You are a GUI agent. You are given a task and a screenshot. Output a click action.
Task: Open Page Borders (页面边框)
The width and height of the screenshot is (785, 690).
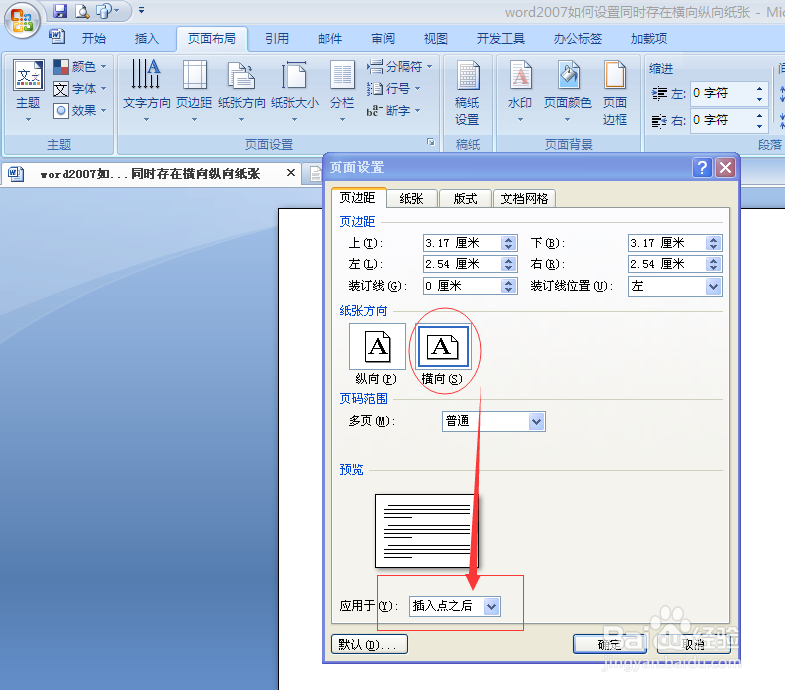coord(615,93)
